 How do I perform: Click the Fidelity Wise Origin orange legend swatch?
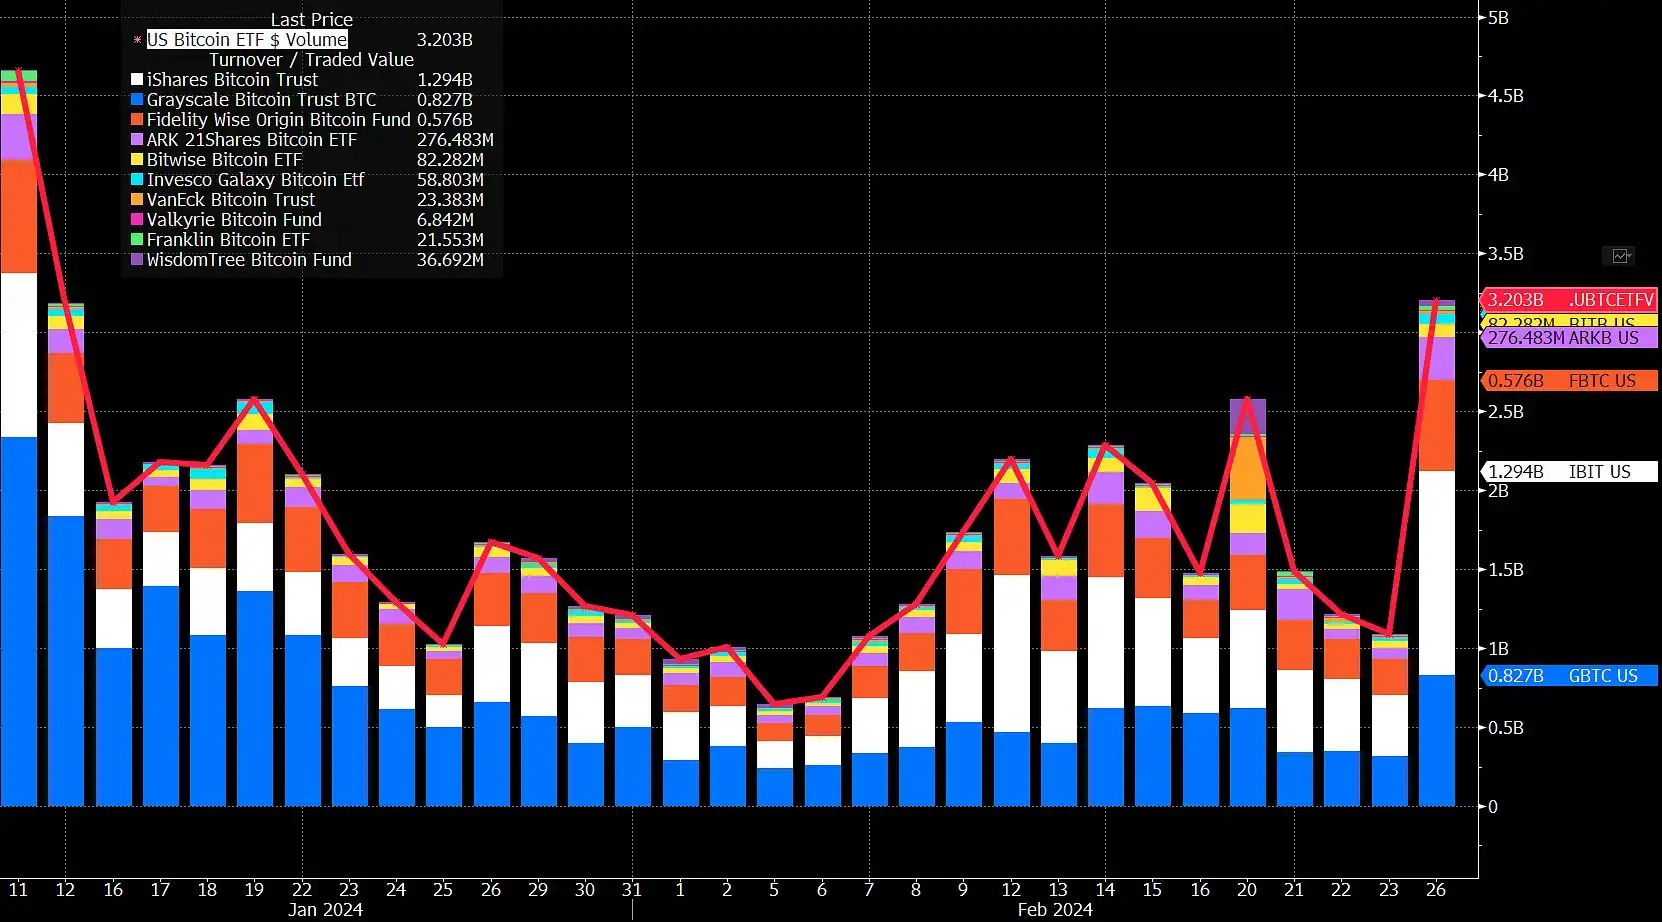pos(137,120)
